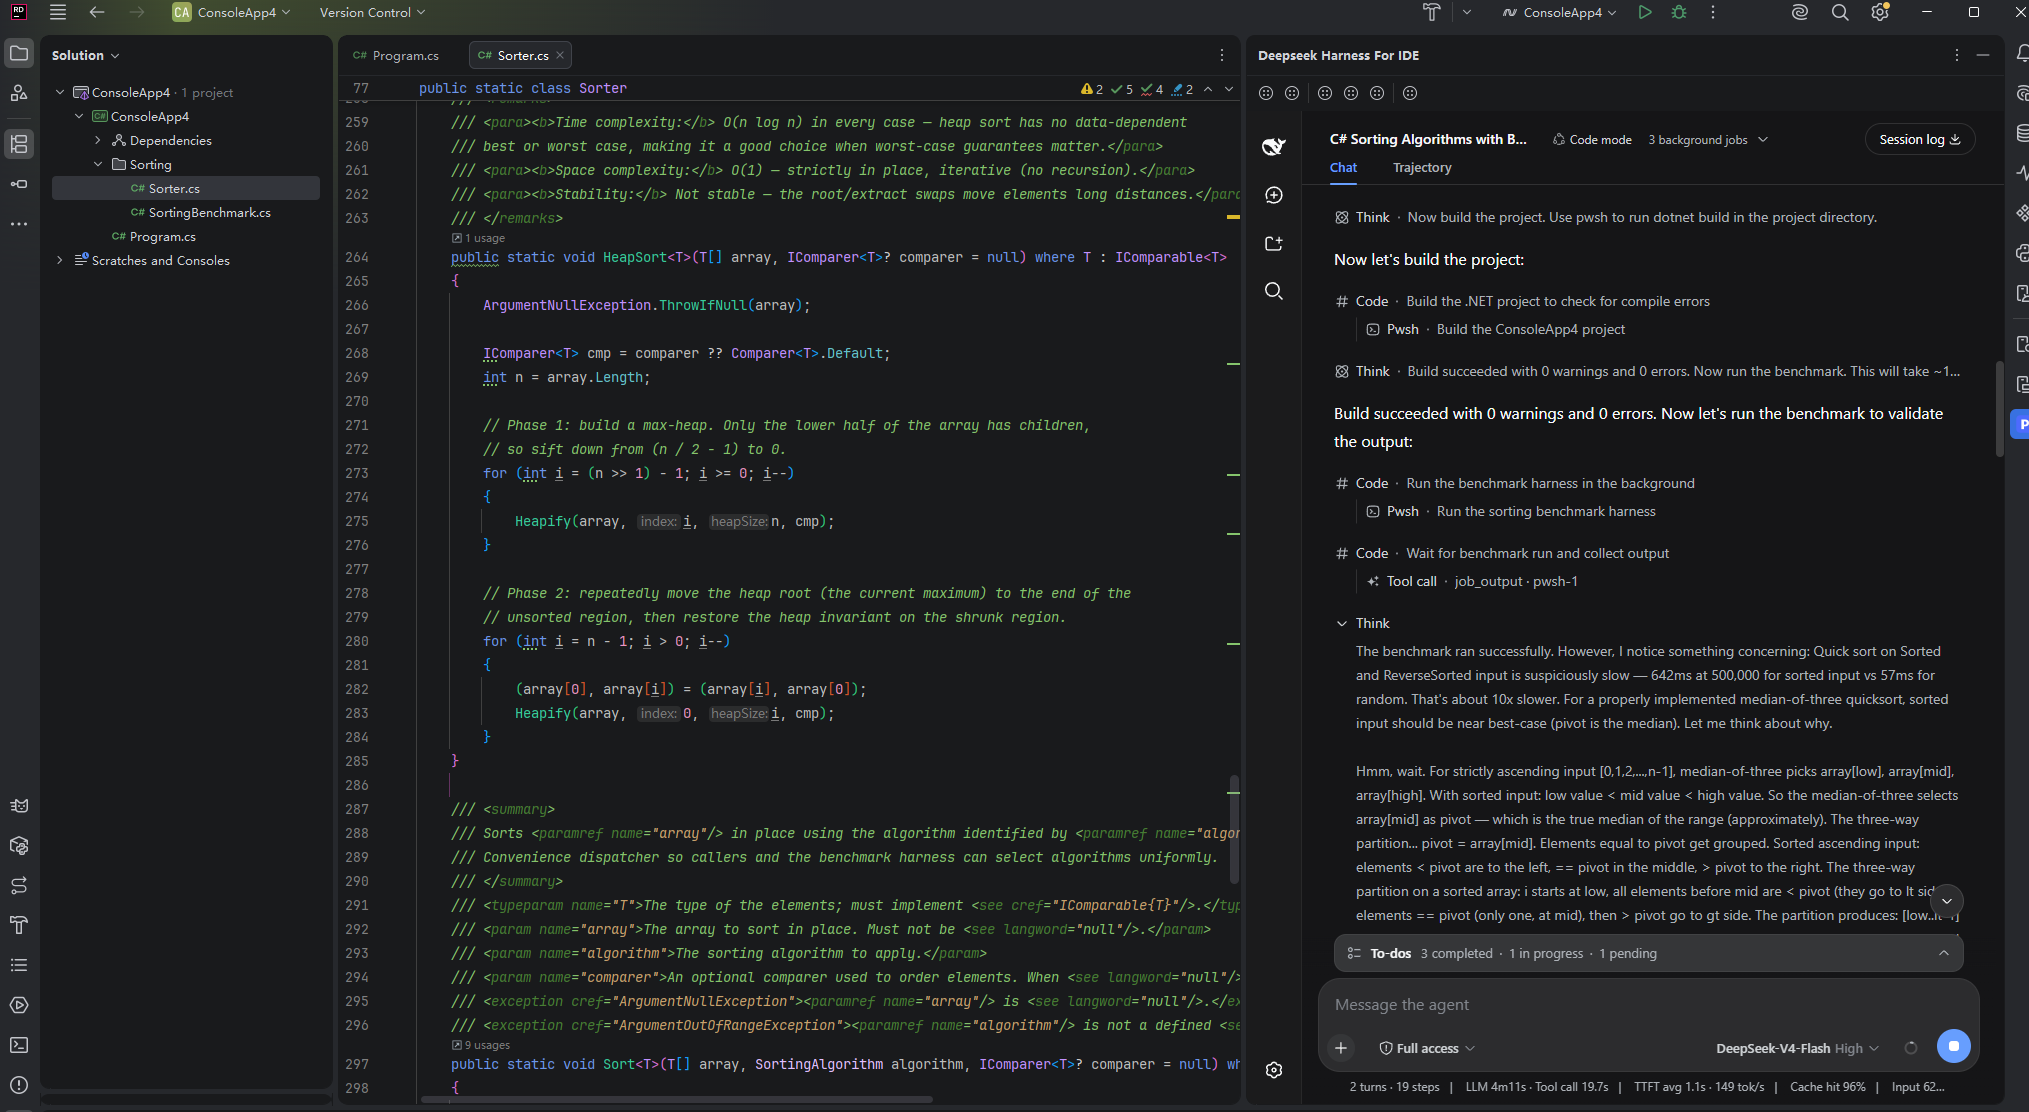Collapse Sorting folder node
Viewport: 2029px width, 1112px height.
coord(97,165)
